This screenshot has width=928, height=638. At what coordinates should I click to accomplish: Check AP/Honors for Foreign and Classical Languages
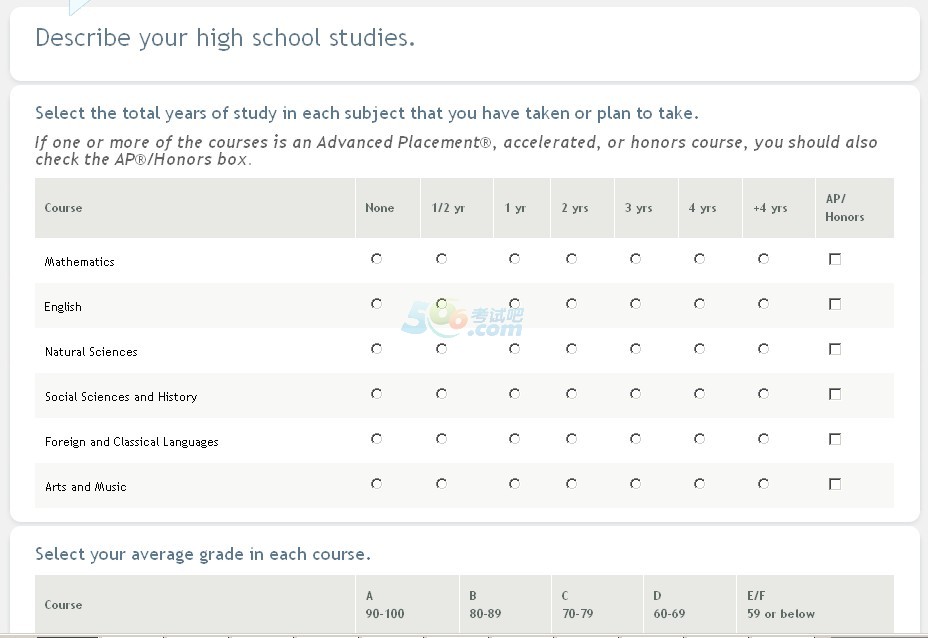pos(835,439)
